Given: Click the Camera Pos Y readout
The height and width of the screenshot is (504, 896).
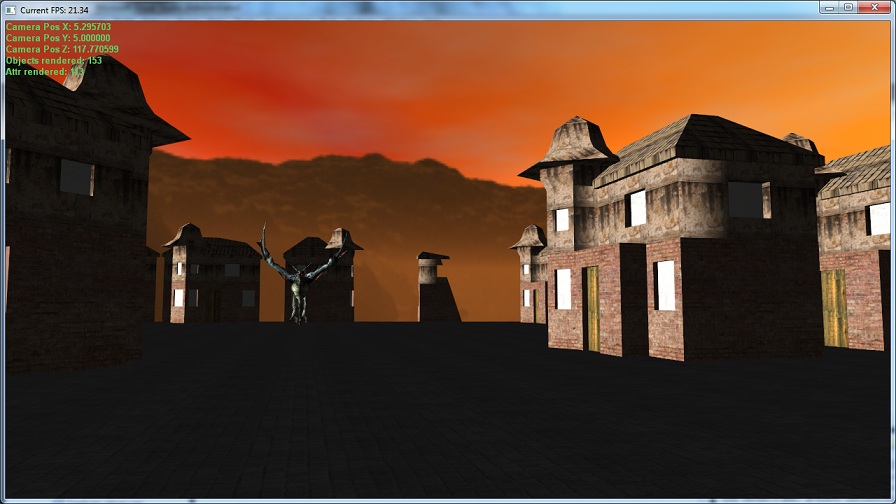Looking at the screenshot, I should click(58, 38).
